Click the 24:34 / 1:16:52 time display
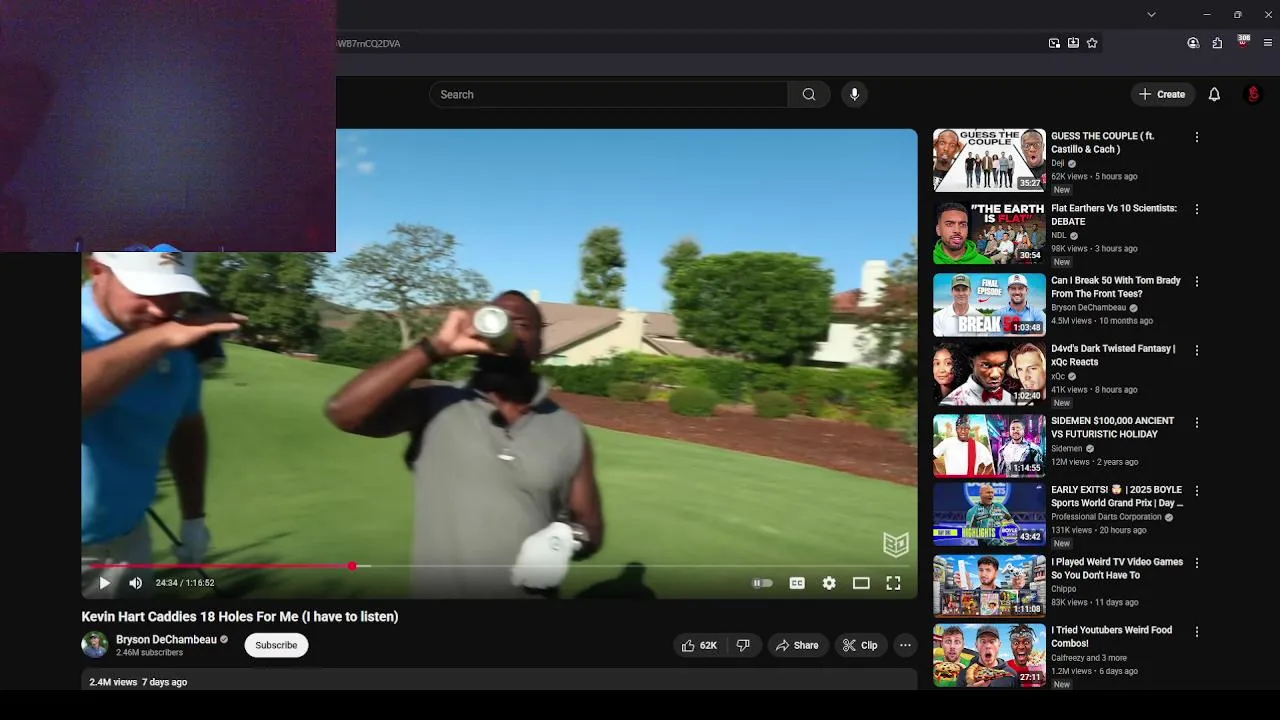1280x720 pixels. pos(185,583)
